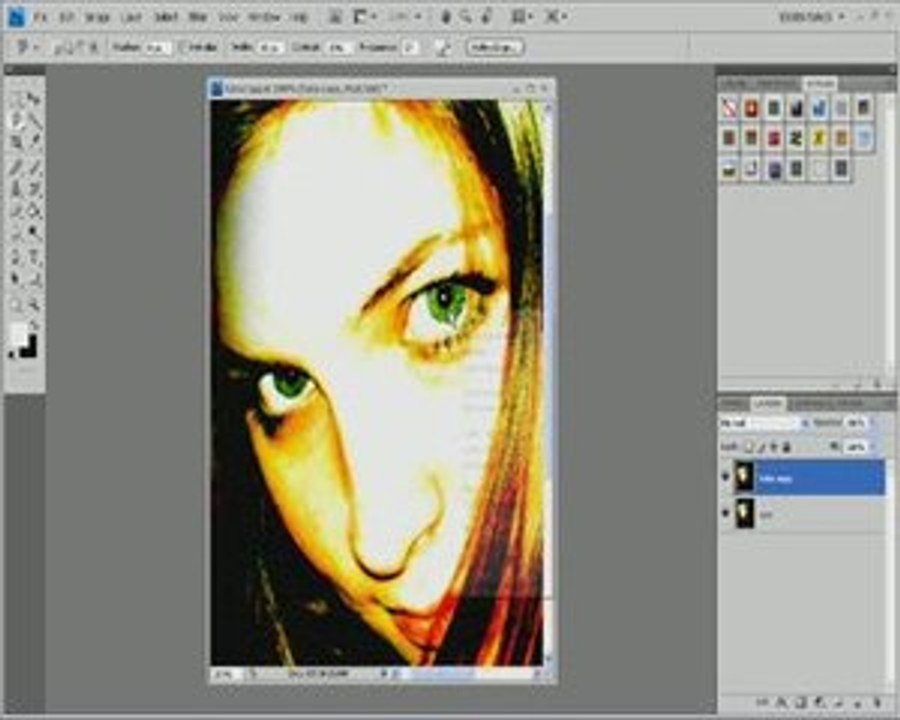Click add layer mask icon
The width and height of the screenshot is (900, 720).
pyautogui.click(x=801, y=702)
